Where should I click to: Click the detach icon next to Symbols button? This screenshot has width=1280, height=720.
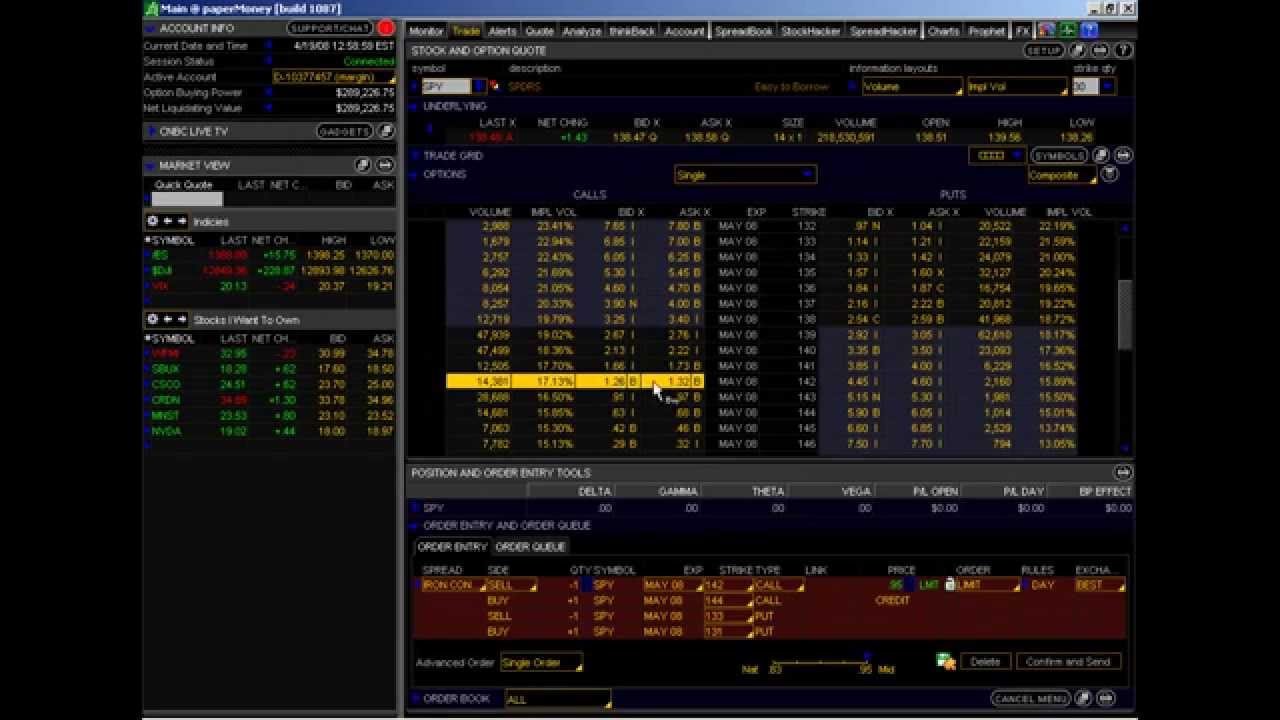click(x=1101, y=155)
